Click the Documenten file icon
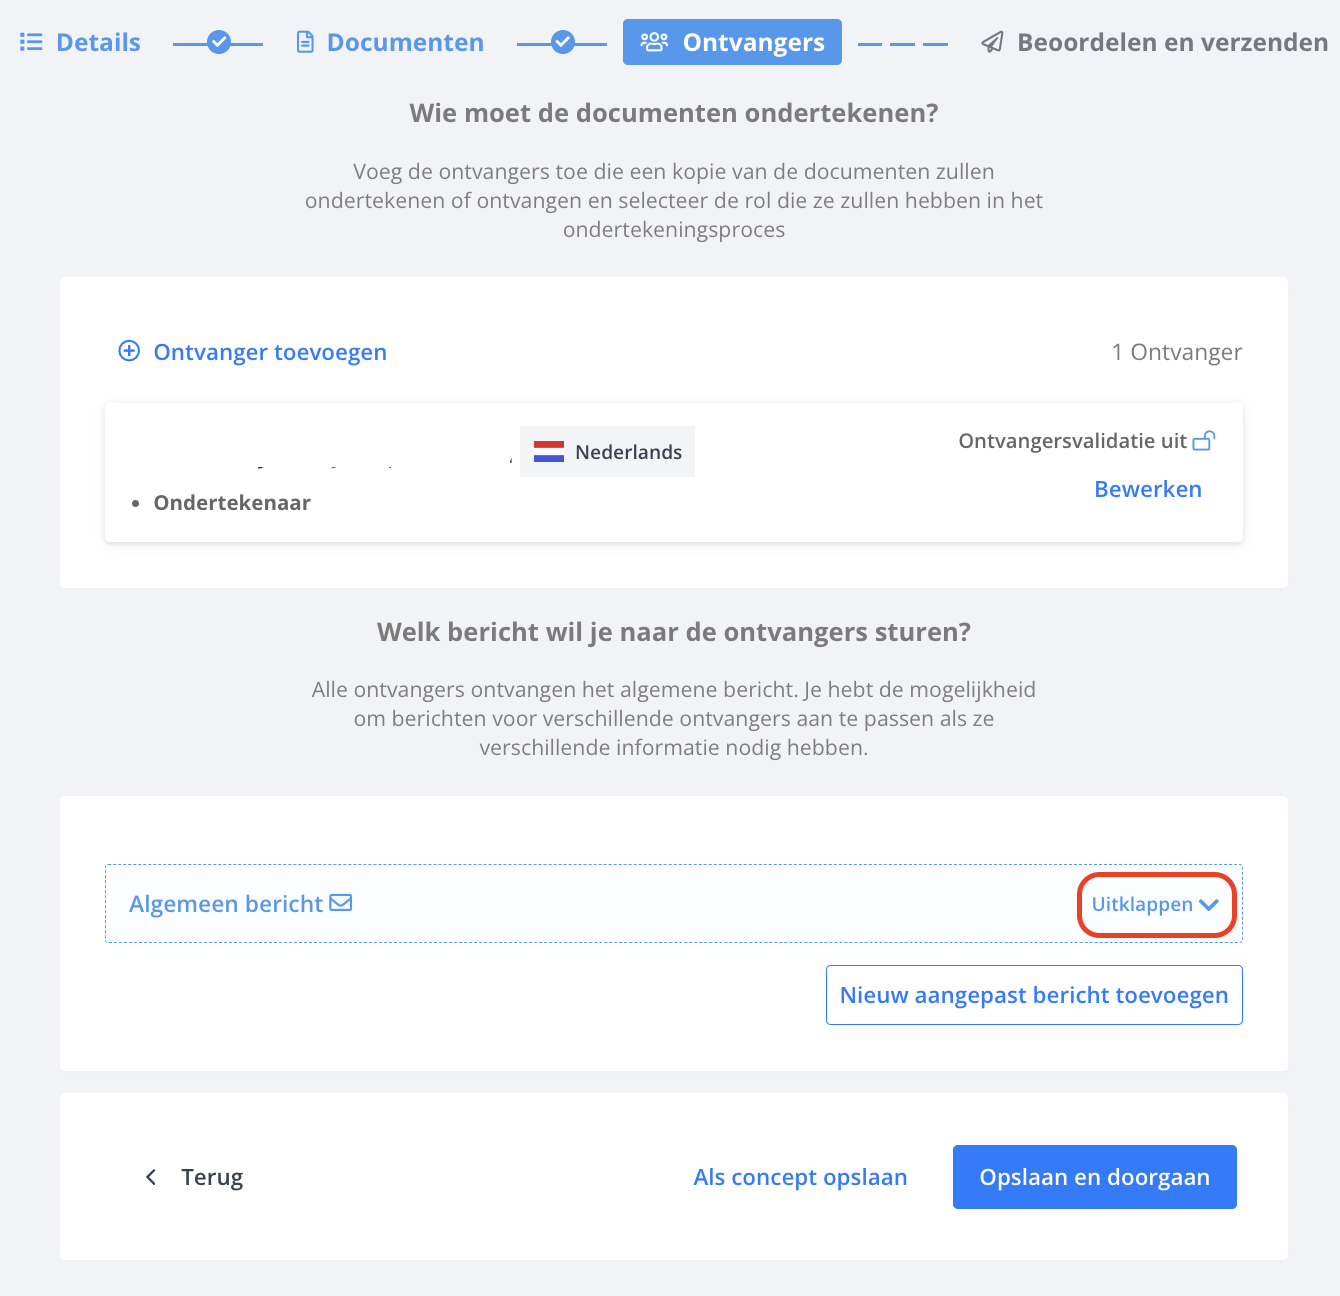 pyautogui.click(x=305, y=42)
